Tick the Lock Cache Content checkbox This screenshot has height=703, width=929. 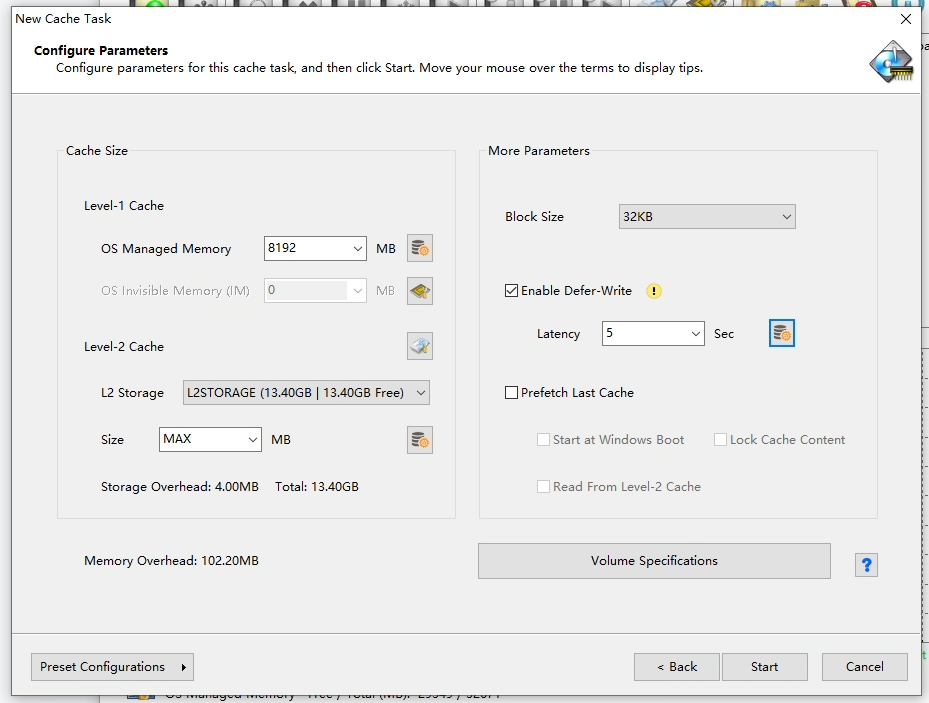[x=720, y=440]
